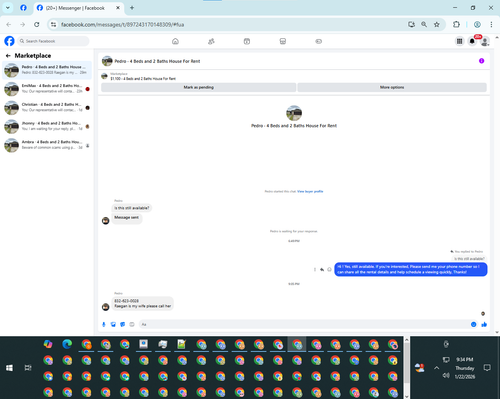Bookmark this page with the star icon
Viewport: 500px width, 399px height.
(x=436, y=24)
